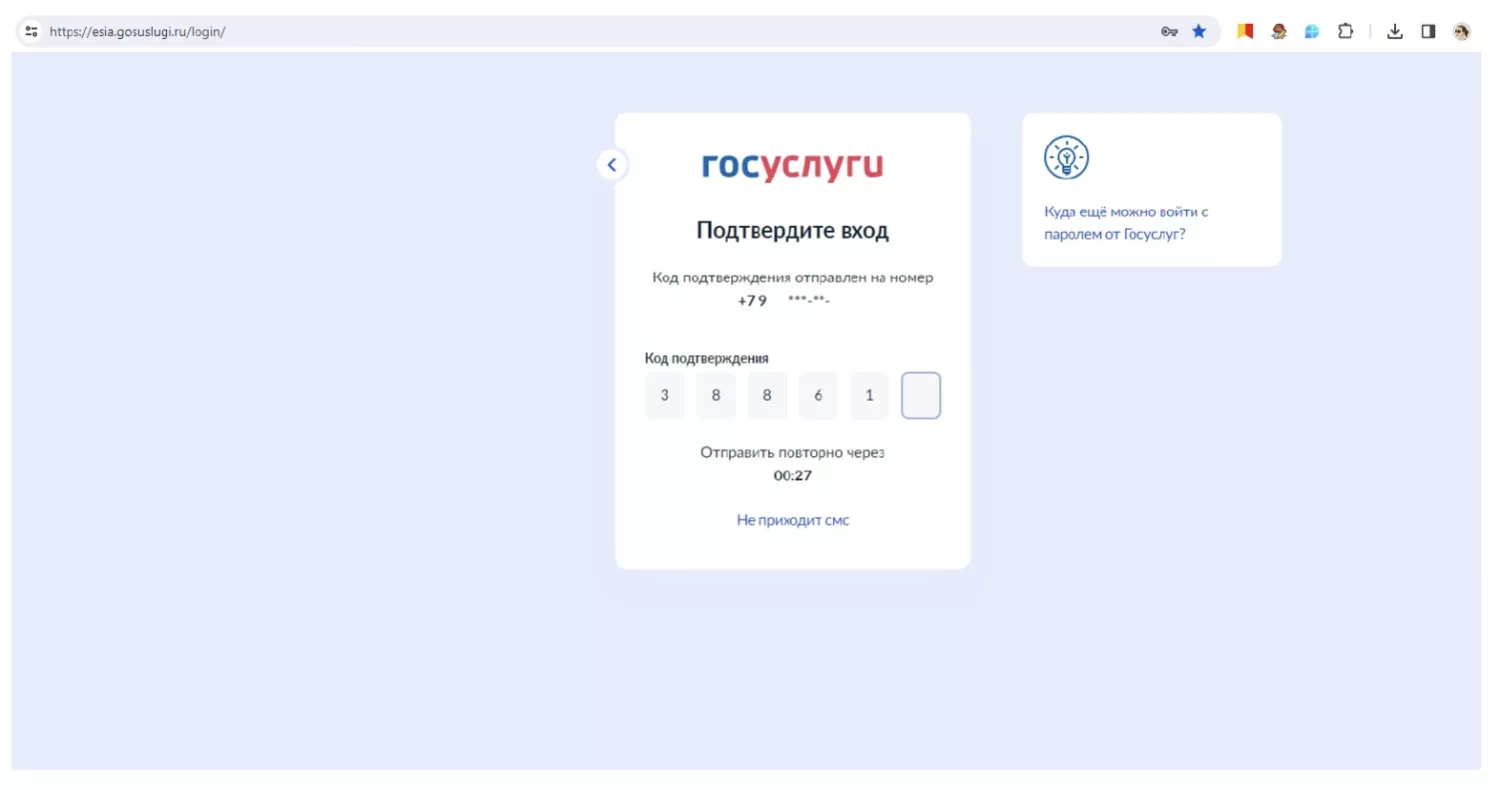The image size is (1500, 790).
Task: Click the lightbulb hint icon
Action: [1066, 158]
